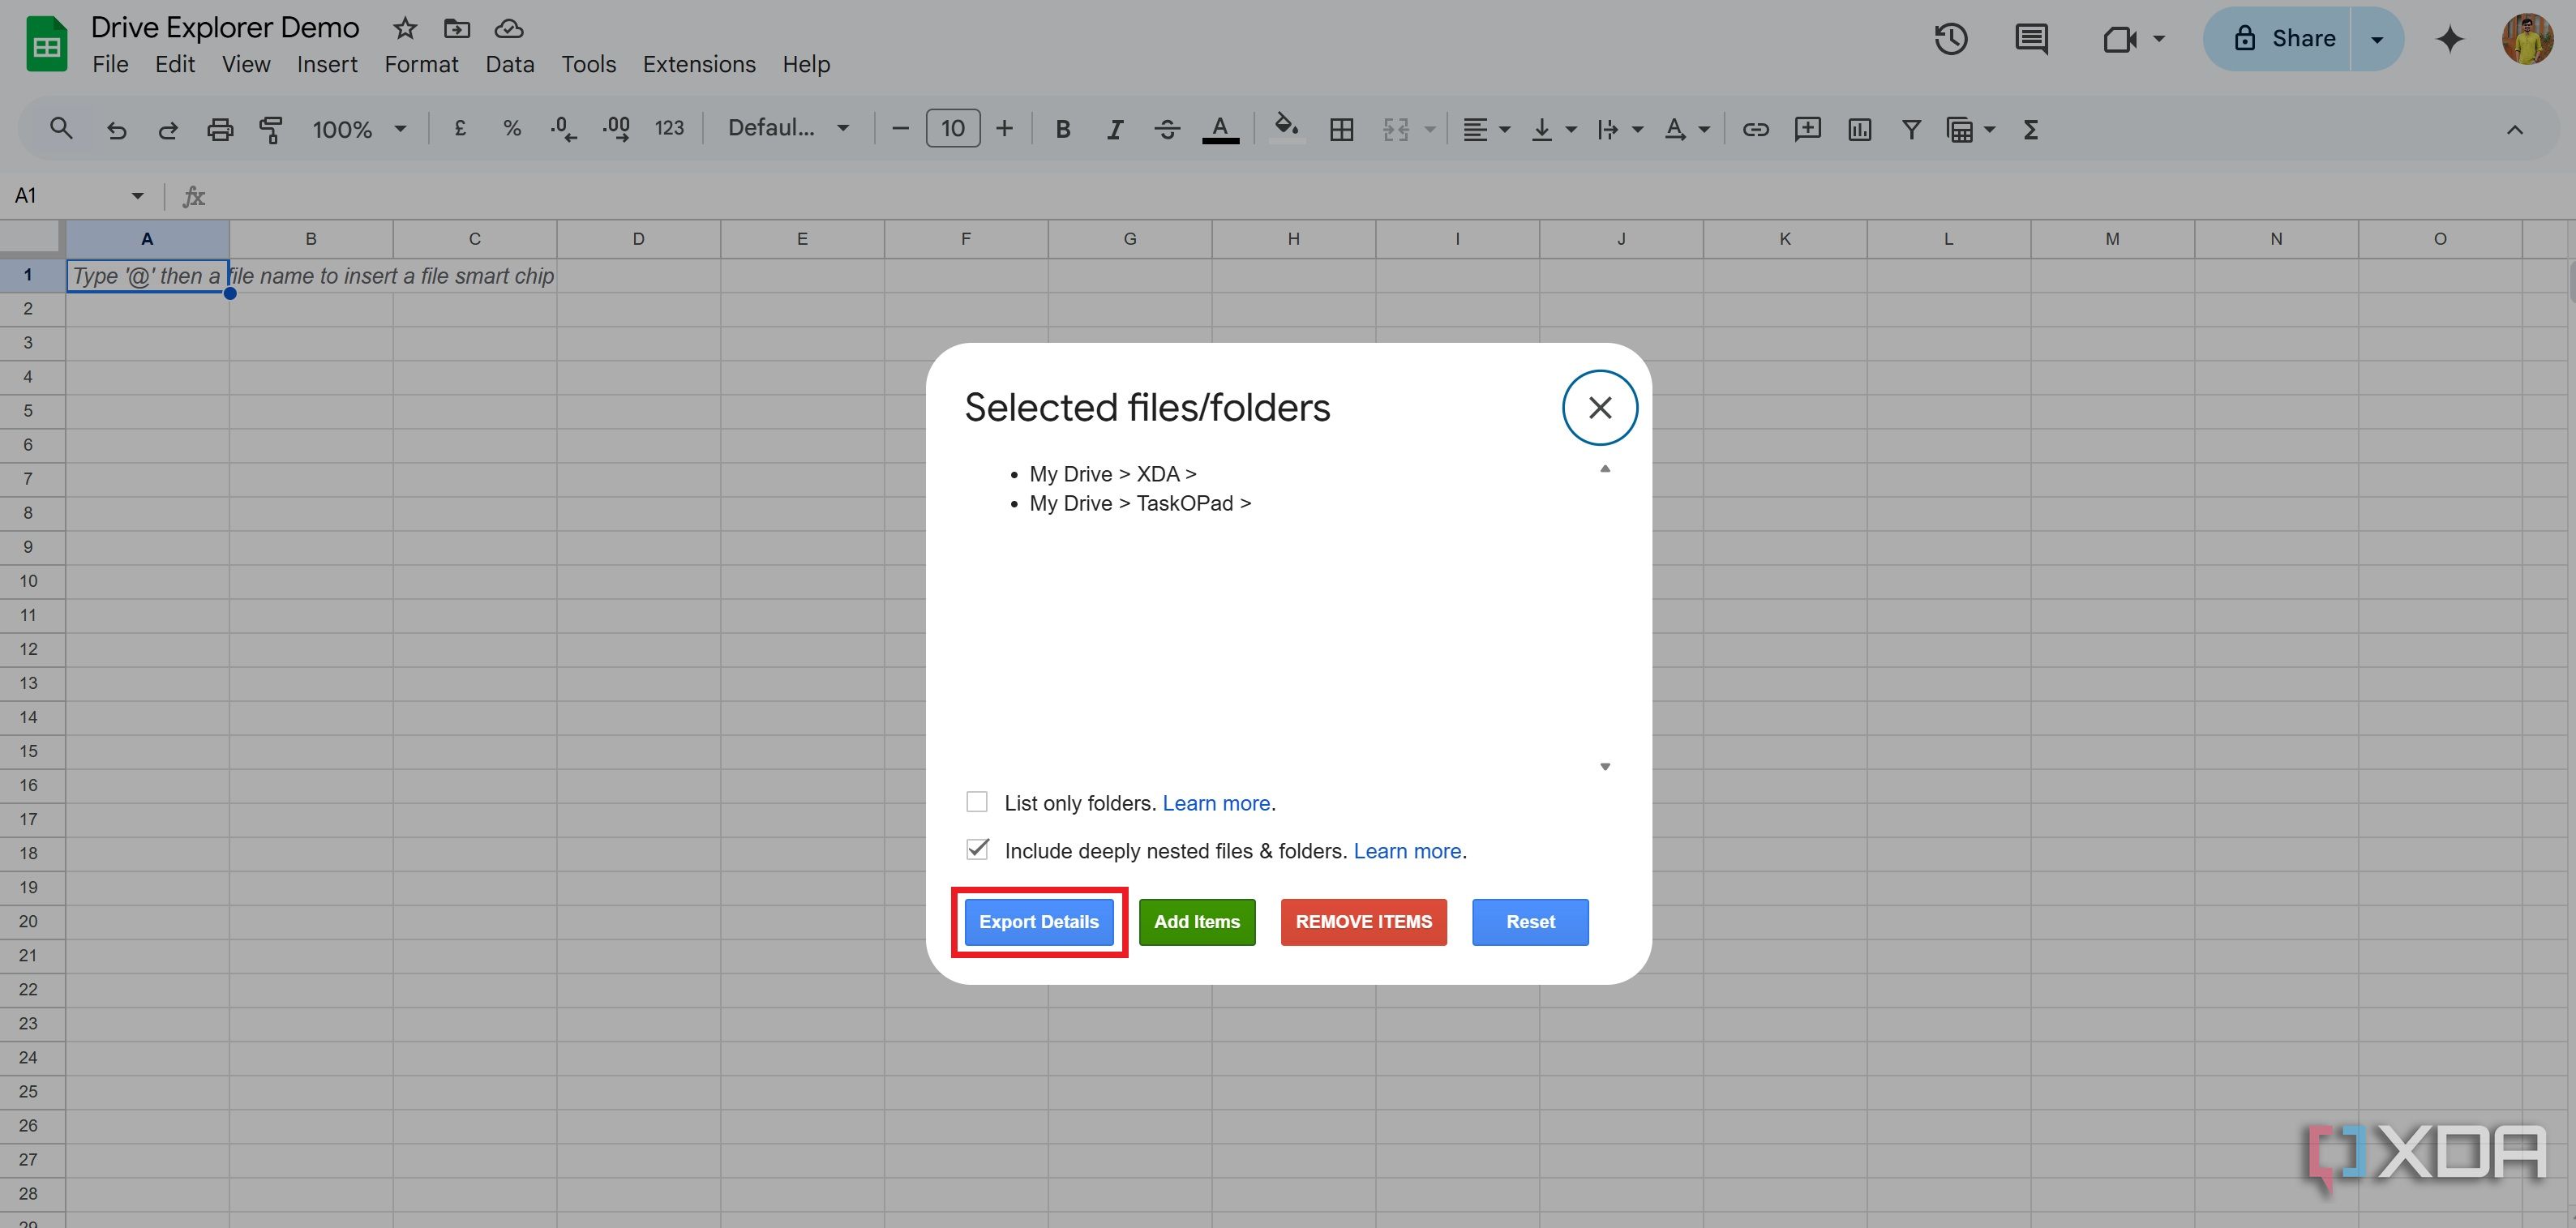
Task: Open the horizontal align dropdown
Action: (1486, 129)
